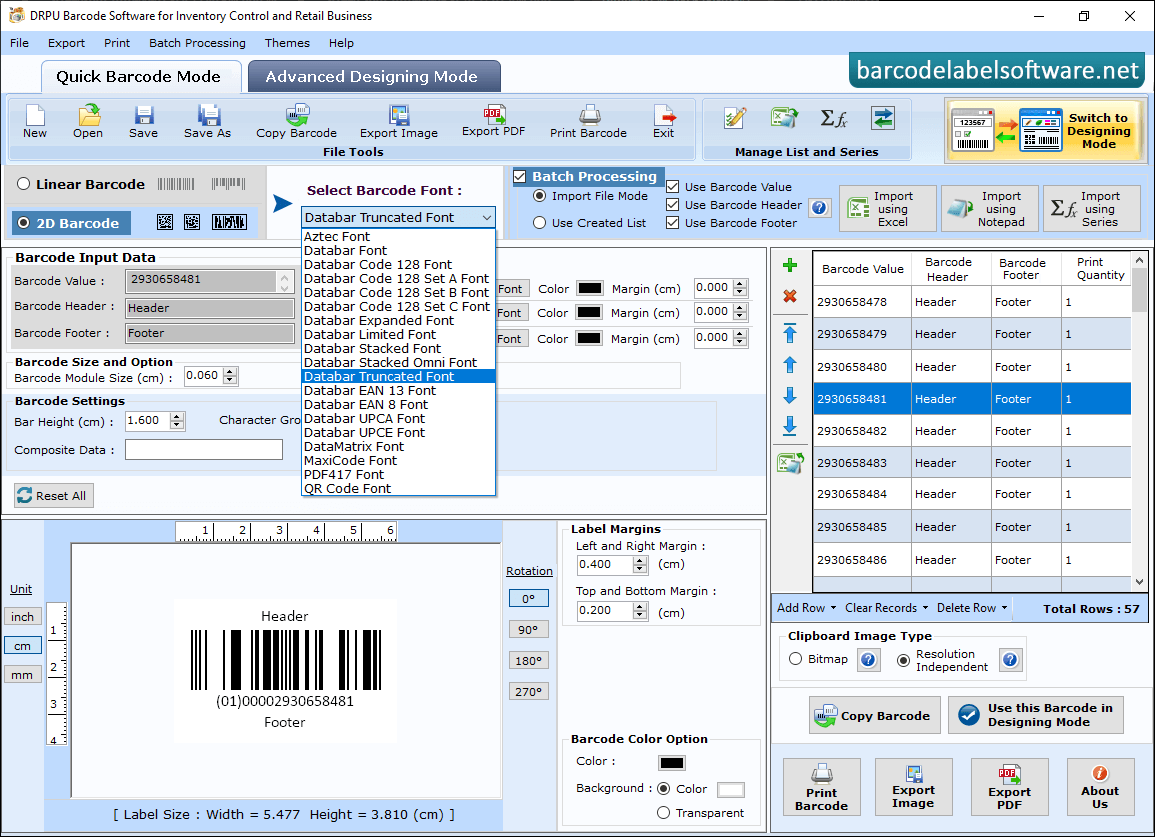The height and width of the screenshot is (837, 1155).
Task: Choose Databar Expanded Font option
Action: (x=399, y=321)
